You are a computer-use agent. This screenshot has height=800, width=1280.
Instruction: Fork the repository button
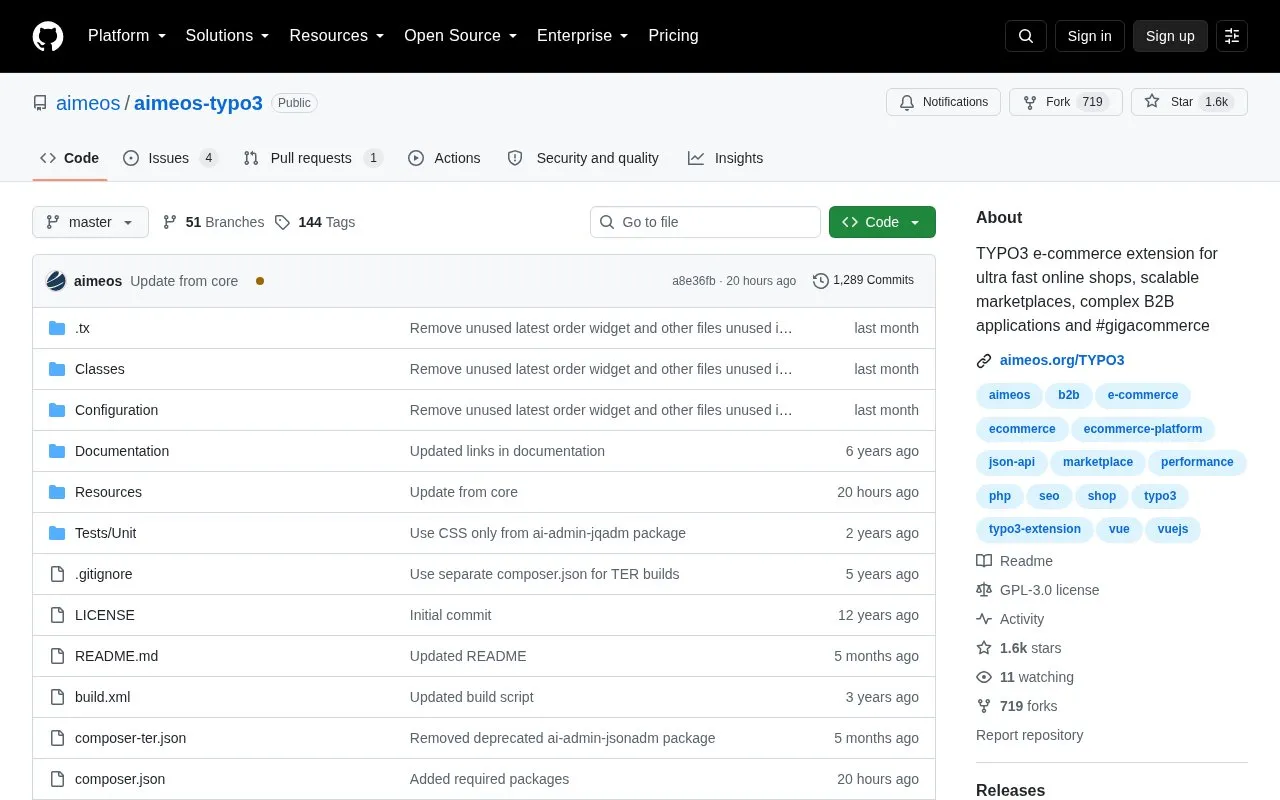1066,102
